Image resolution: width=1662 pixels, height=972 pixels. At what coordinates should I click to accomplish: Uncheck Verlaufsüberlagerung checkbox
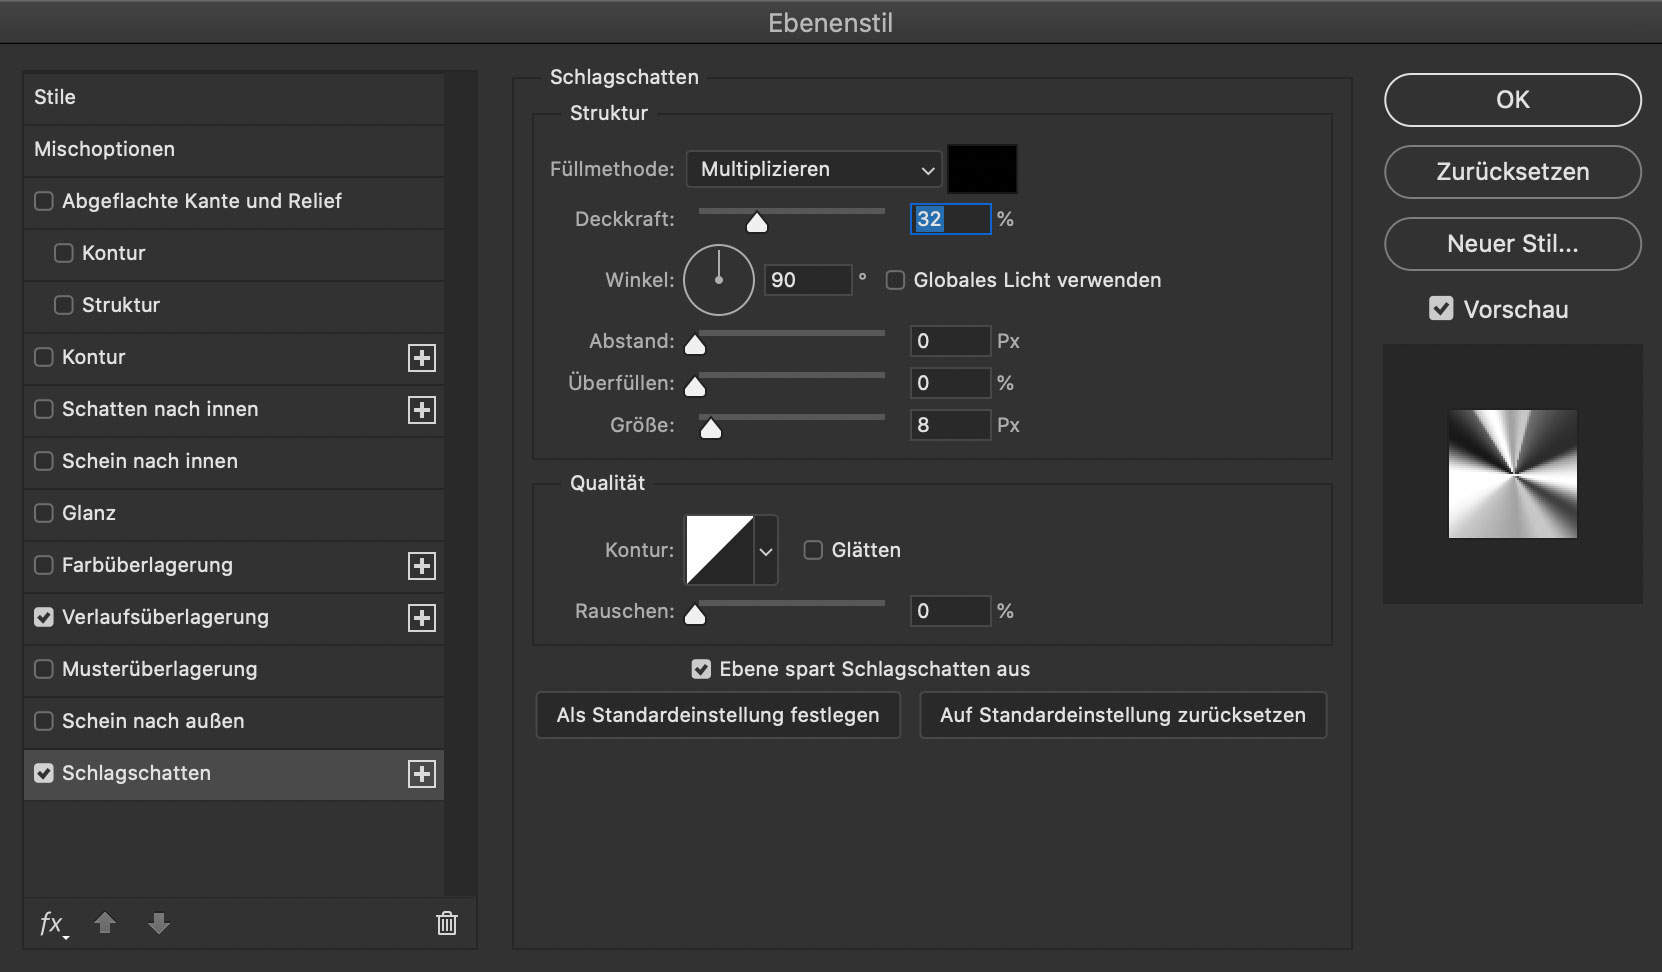click(44, 617)
